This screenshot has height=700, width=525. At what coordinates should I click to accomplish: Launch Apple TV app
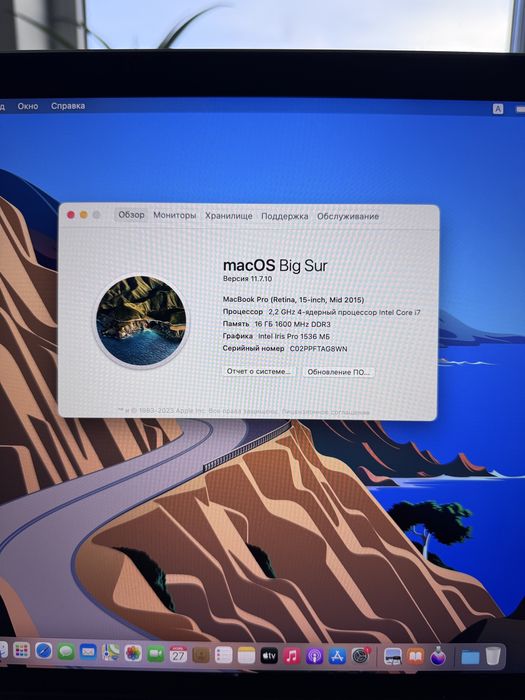pyautogui.click(x=269, y=656)
